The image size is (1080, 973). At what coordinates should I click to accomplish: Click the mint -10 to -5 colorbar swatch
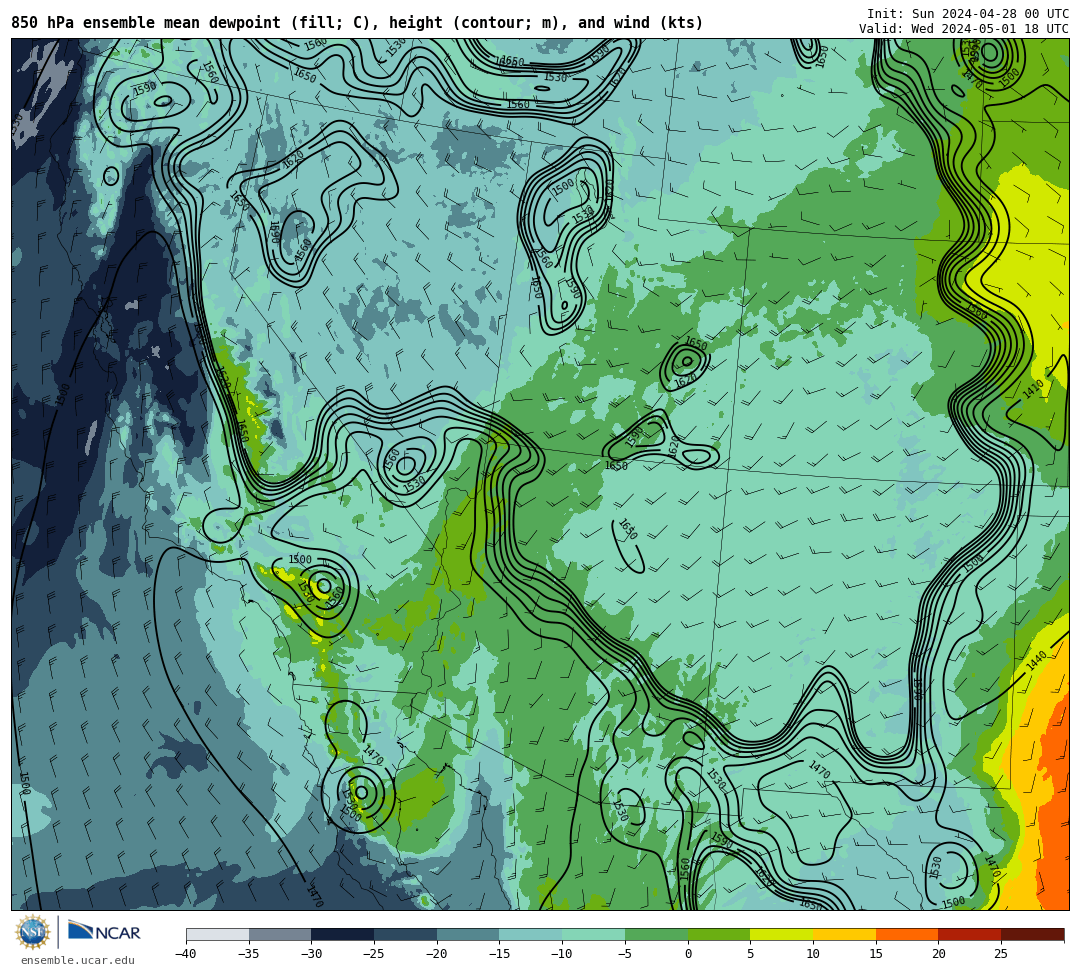(594, 934)
